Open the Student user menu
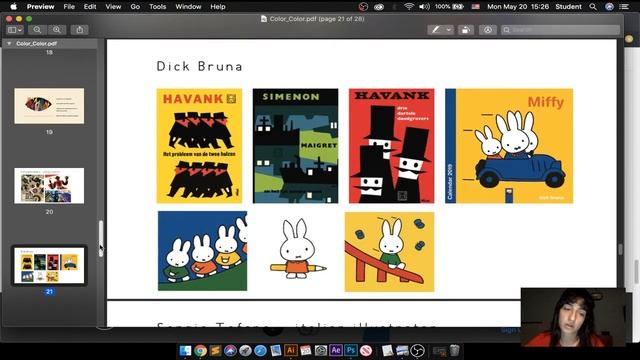This screenshot has height=360, width=640. [568, 7]
